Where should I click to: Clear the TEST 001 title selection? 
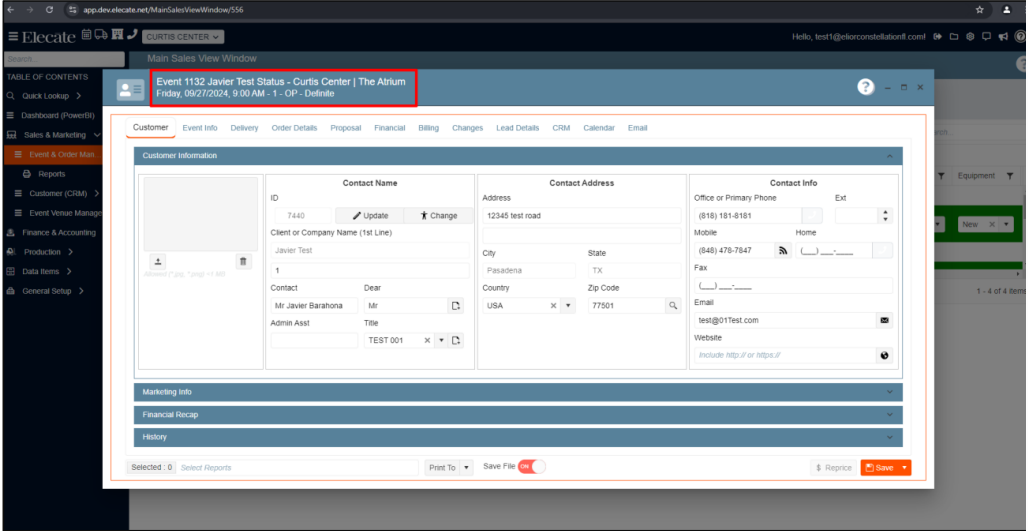pos(427,340)
